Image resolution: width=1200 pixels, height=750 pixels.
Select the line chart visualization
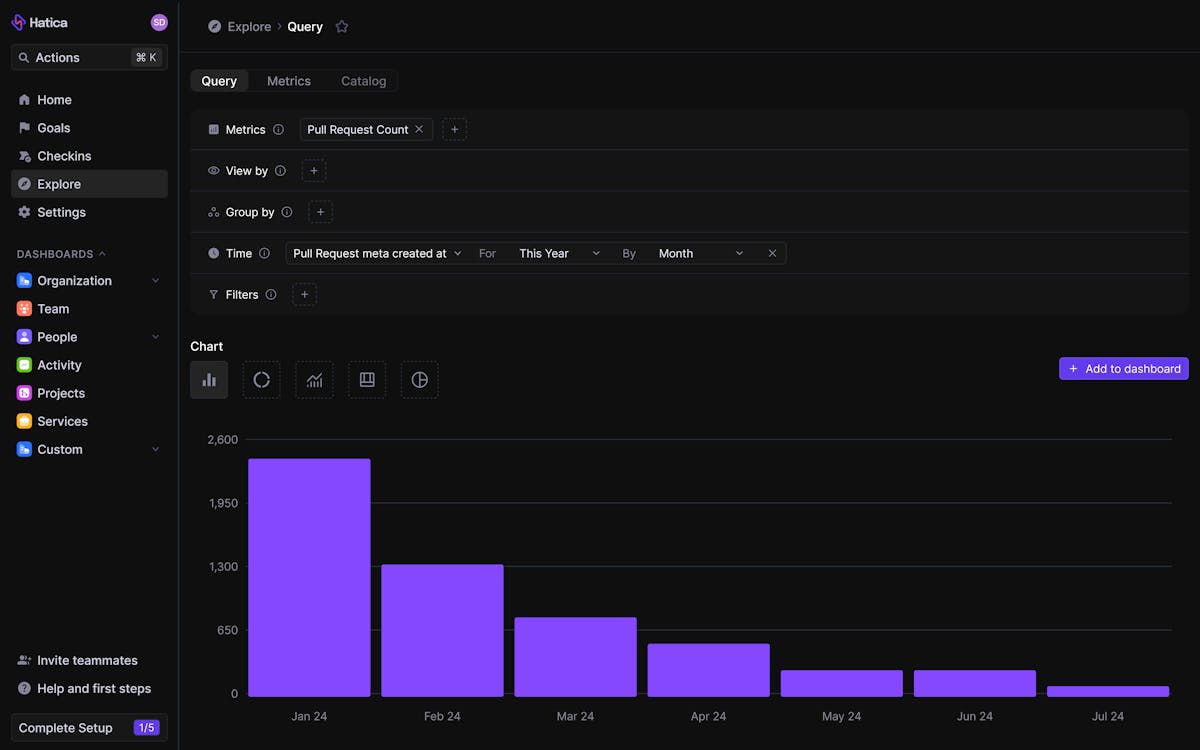click(314, 380)
